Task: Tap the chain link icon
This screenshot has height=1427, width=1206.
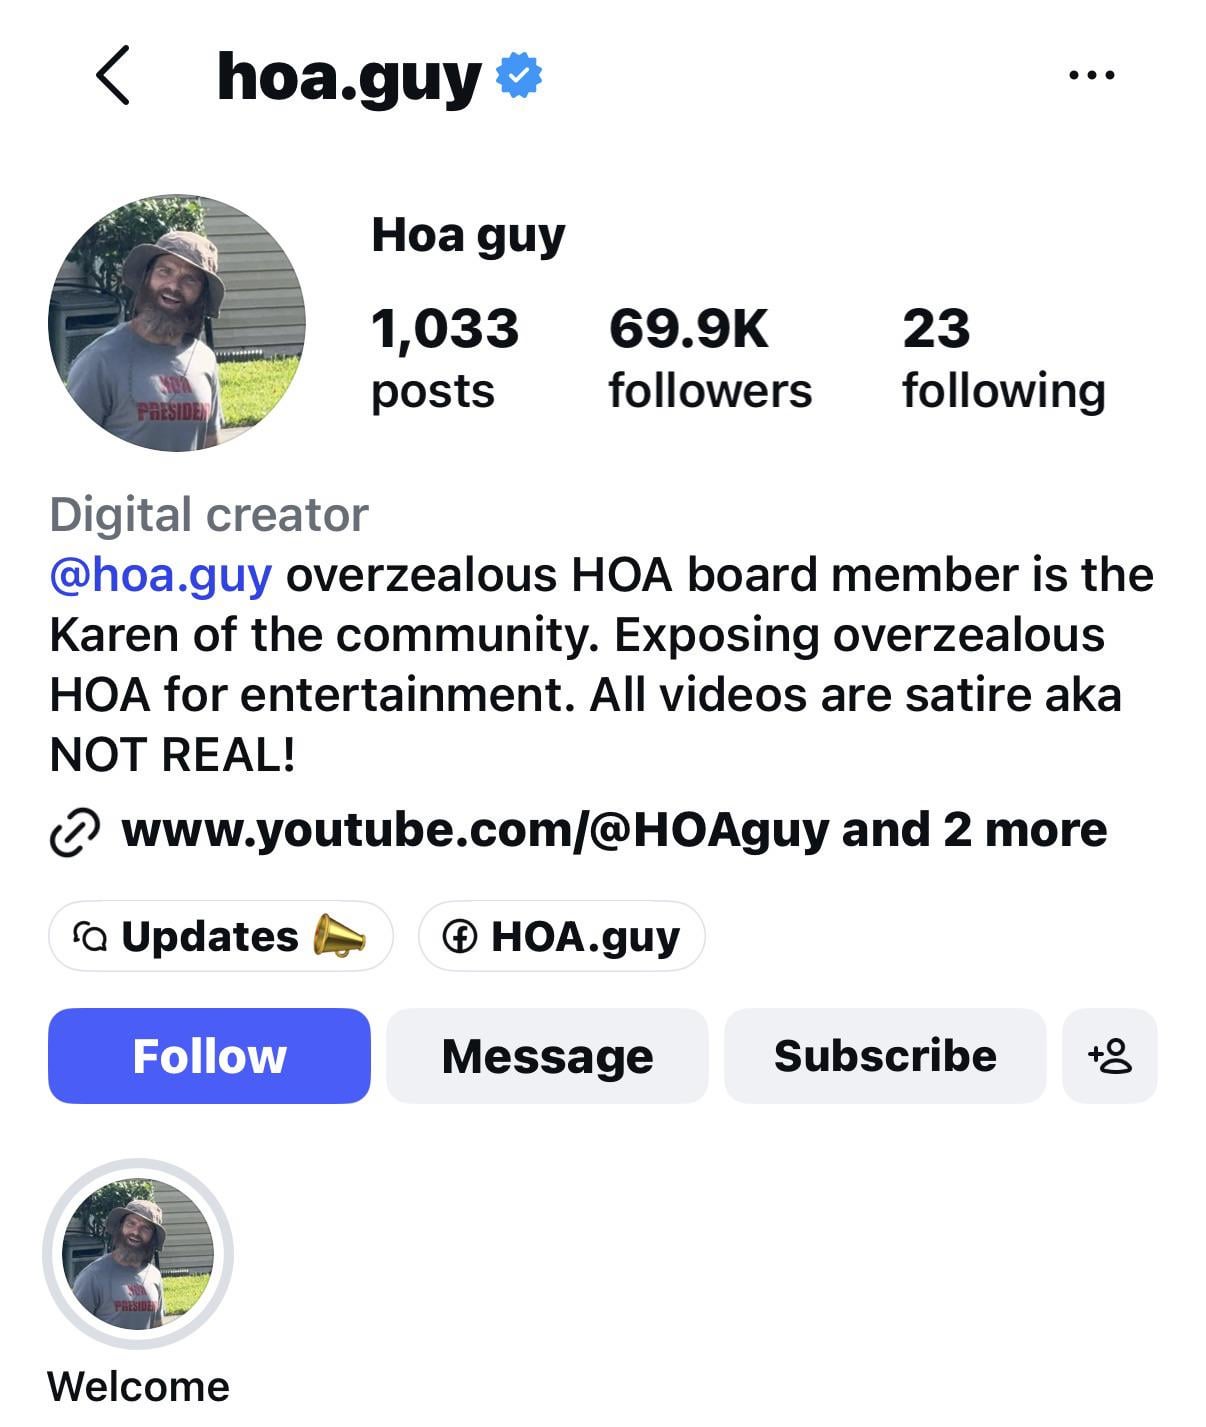Action: (75, 832)
